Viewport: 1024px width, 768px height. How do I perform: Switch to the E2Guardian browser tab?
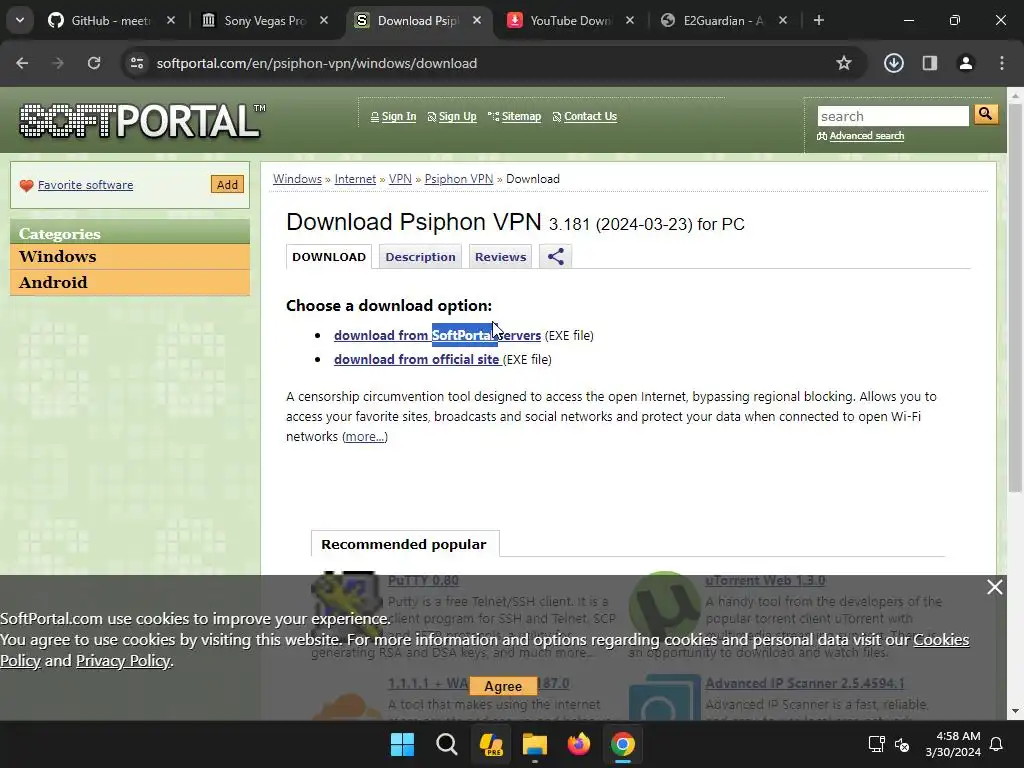click(x=724, y=20)
